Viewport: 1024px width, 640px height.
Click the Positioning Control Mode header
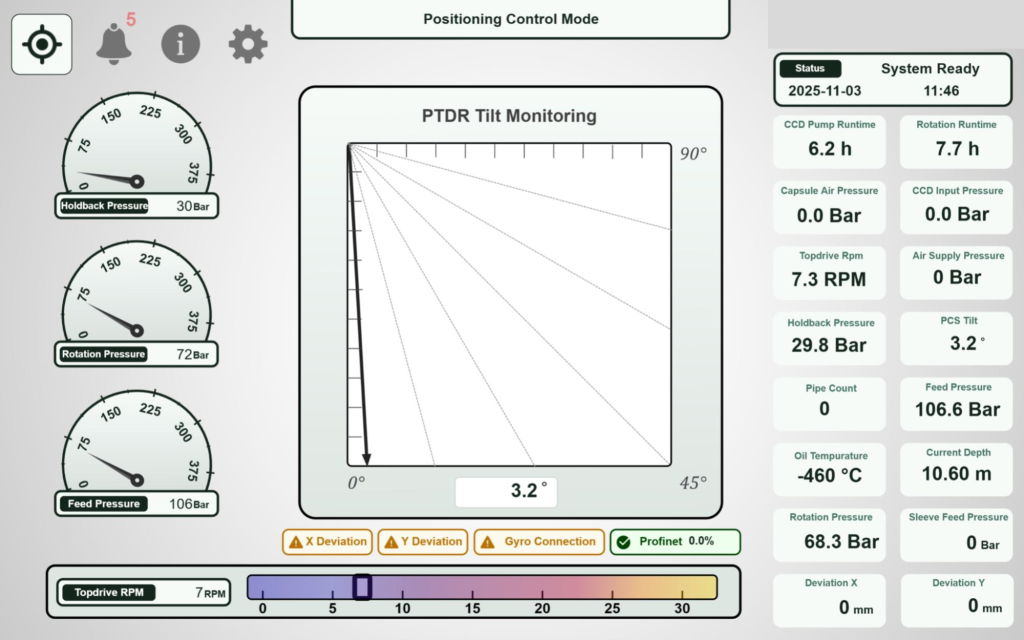[x=511, y=19]
